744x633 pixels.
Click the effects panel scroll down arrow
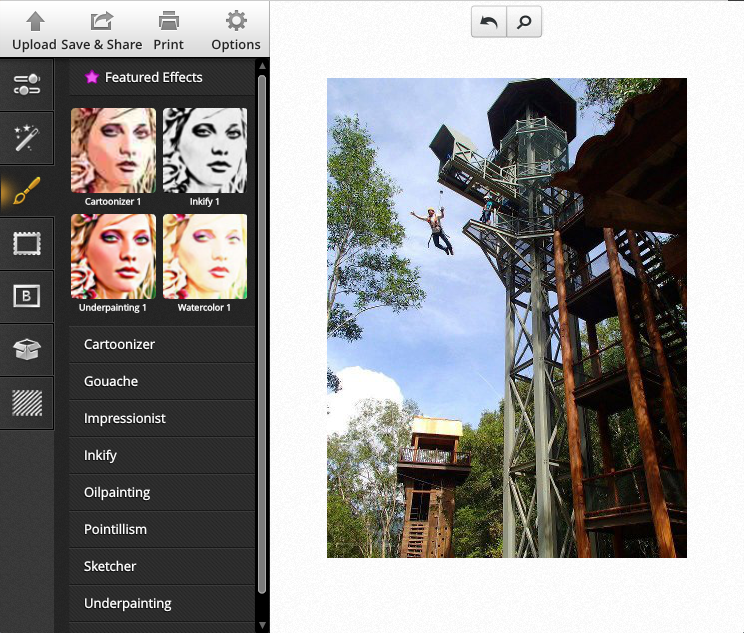tap(262, 625)
